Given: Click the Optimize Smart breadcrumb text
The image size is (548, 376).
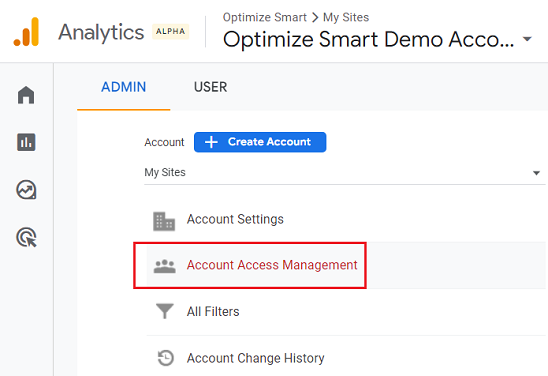Looking at the screenshot, I should pos(265,17).
